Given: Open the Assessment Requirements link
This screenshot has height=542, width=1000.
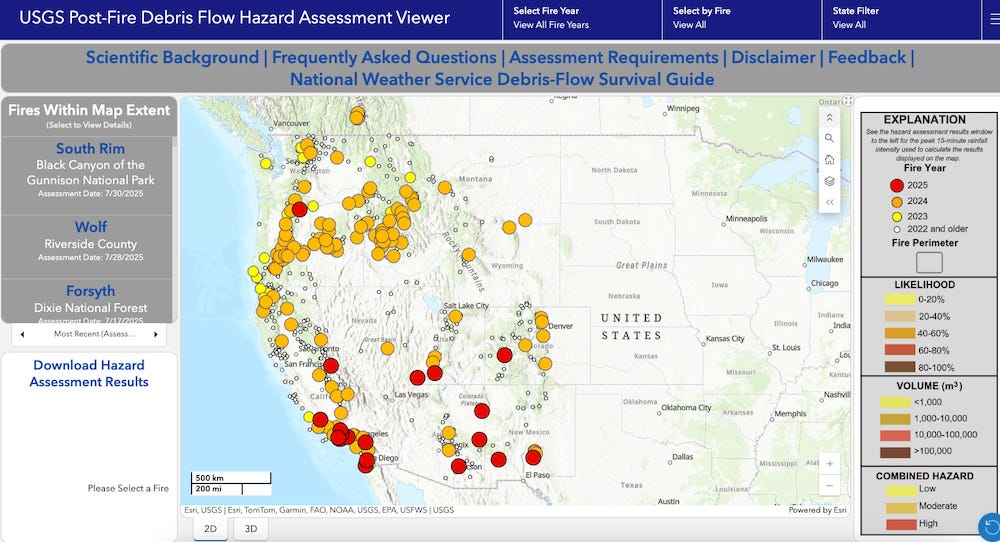Looking at the screenshot, I should (x=614, y=57).
